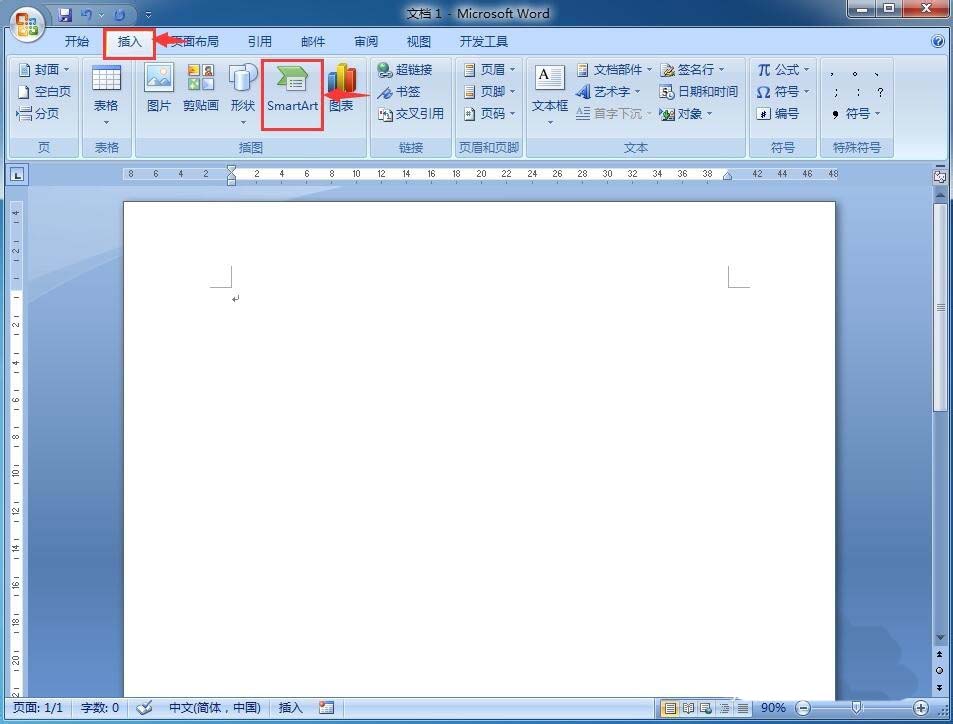Open the 邮件 ribbon tab
Screen dimensions: 953x724
click(312, 41)
